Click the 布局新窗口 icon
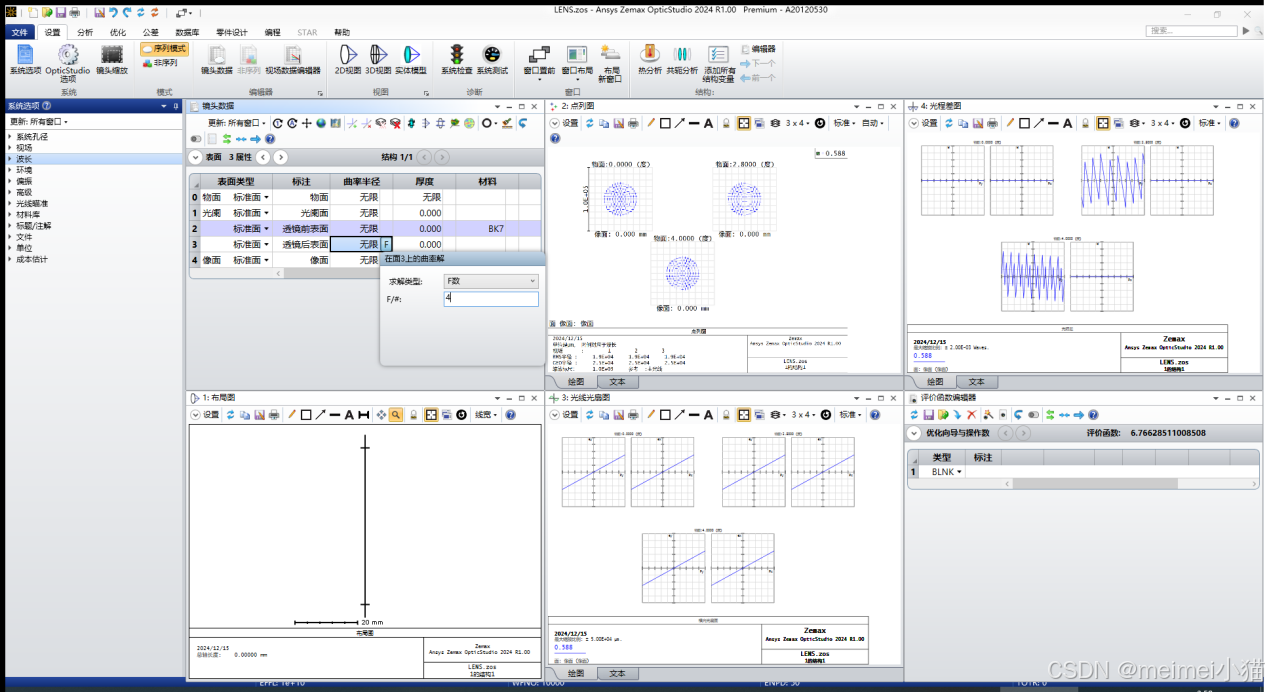1269x692 pixels. point(612,63)
